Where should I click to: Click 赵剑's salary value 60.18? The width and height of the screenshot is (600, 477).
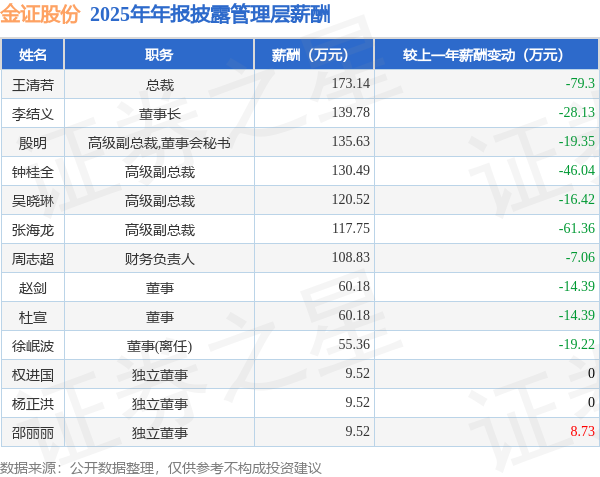coord(354,286)
